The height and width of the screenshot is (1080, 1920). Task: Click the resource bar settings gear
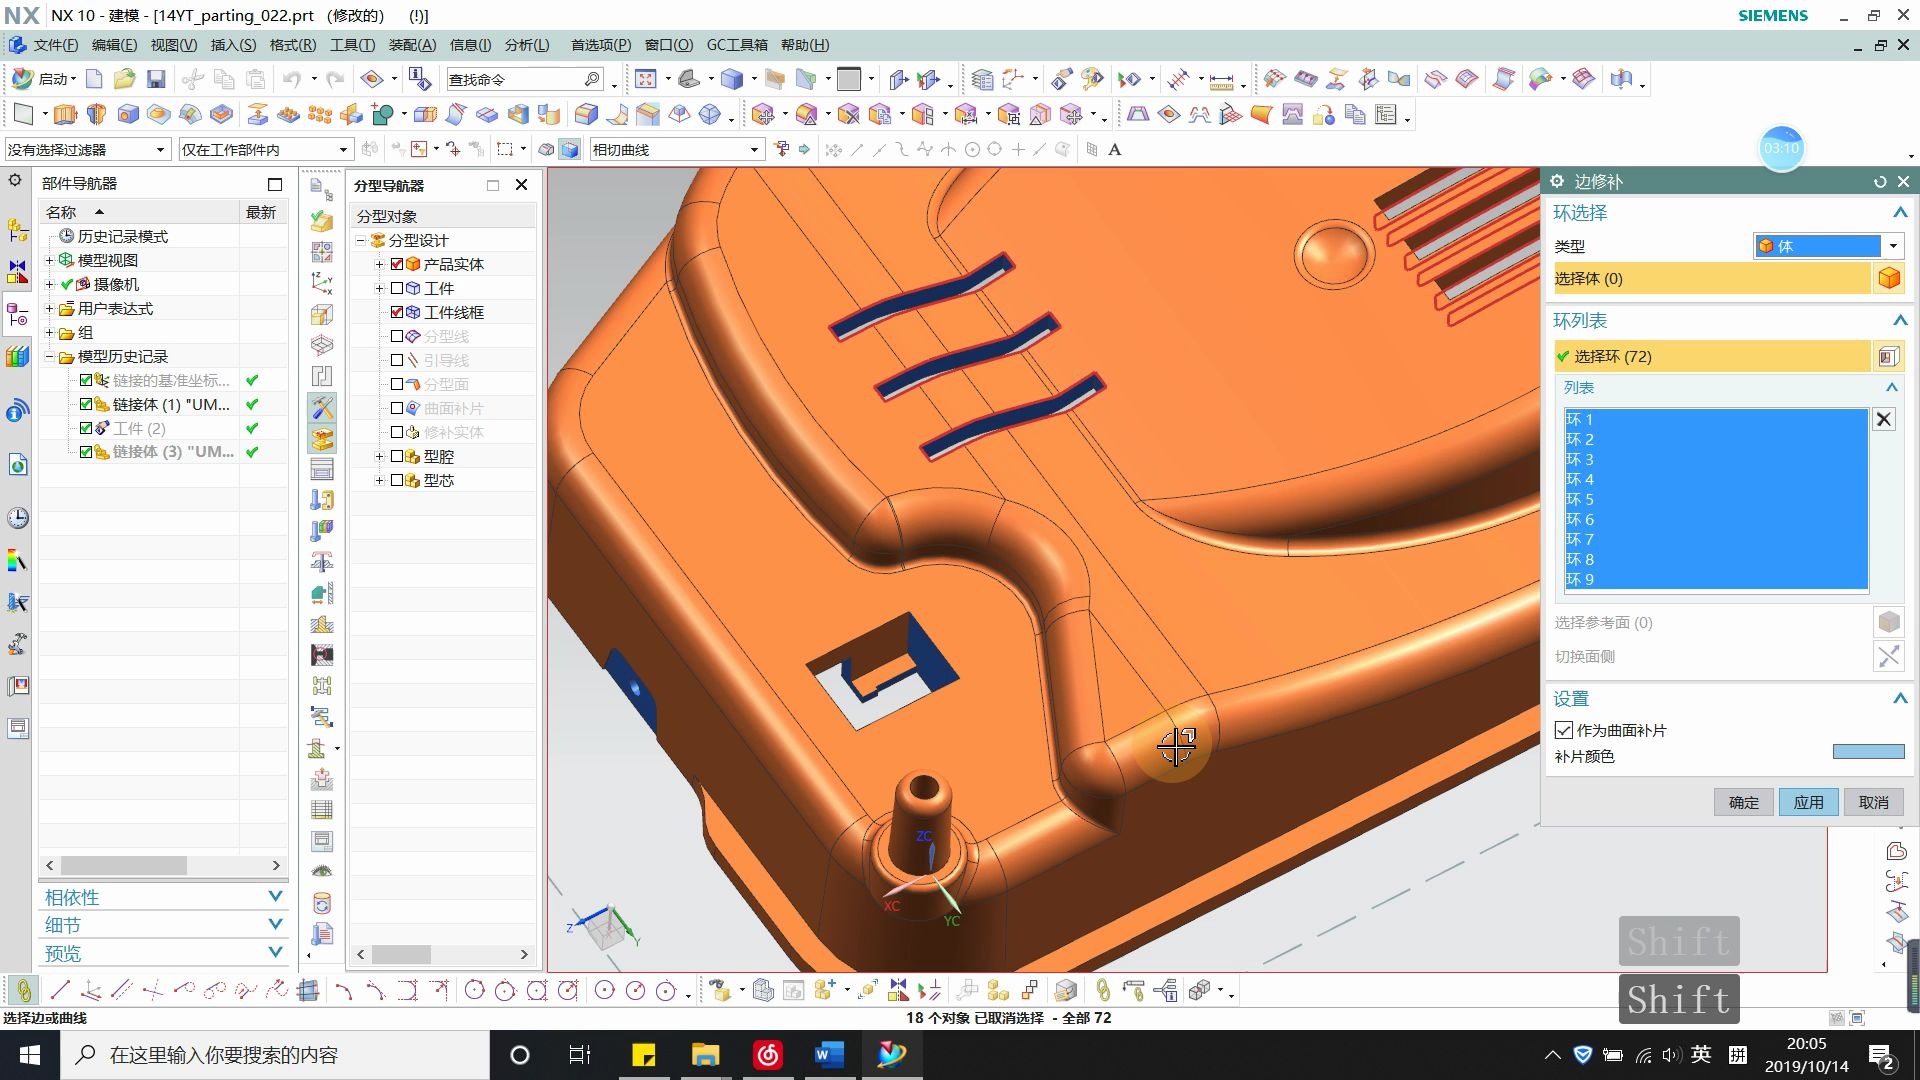[x=15, y=181]
